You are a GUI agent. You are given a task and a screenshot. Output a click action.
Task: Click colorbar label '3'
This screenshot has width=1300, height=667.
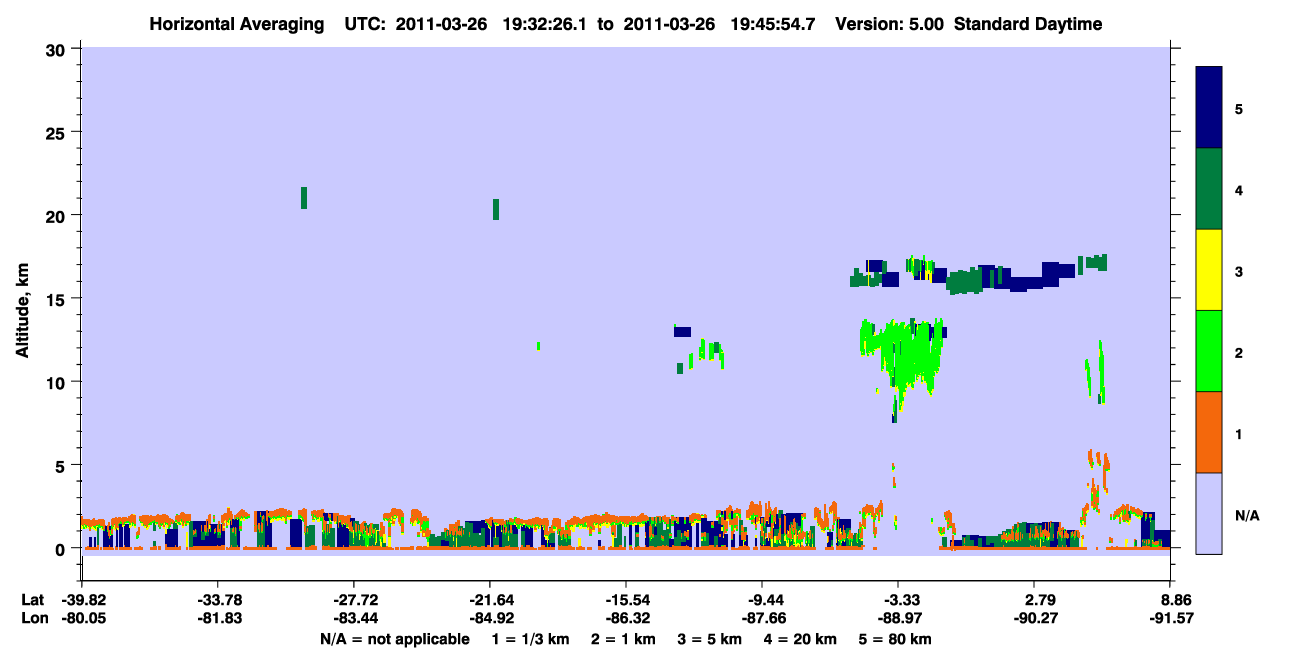pos(1239,271)
